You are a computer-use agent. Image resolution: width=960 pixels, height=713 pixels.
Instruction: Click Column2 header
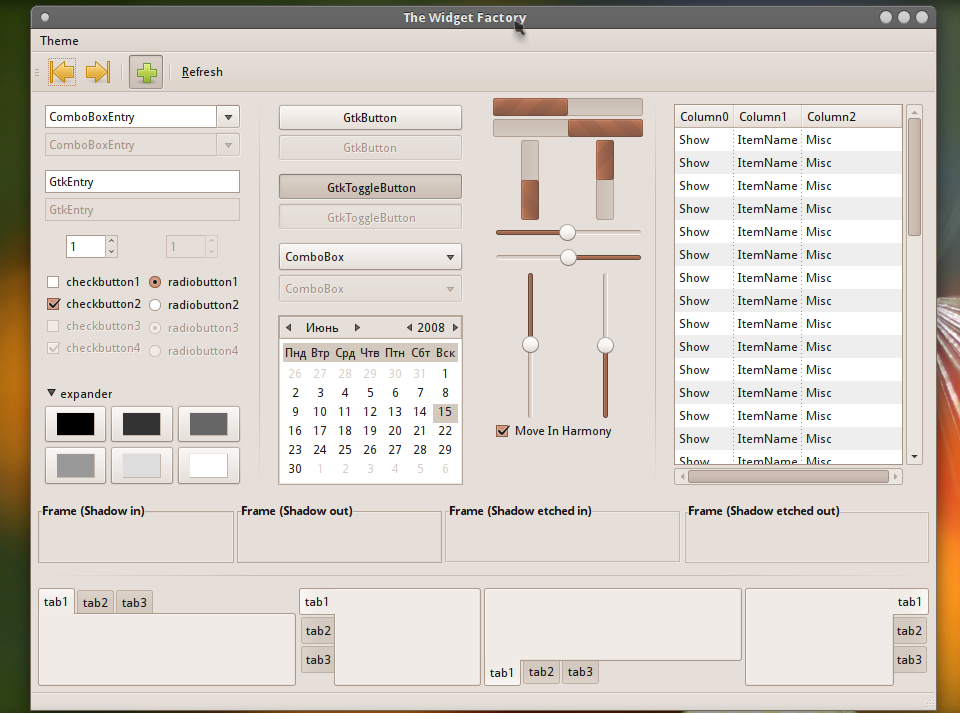(852, 117)
